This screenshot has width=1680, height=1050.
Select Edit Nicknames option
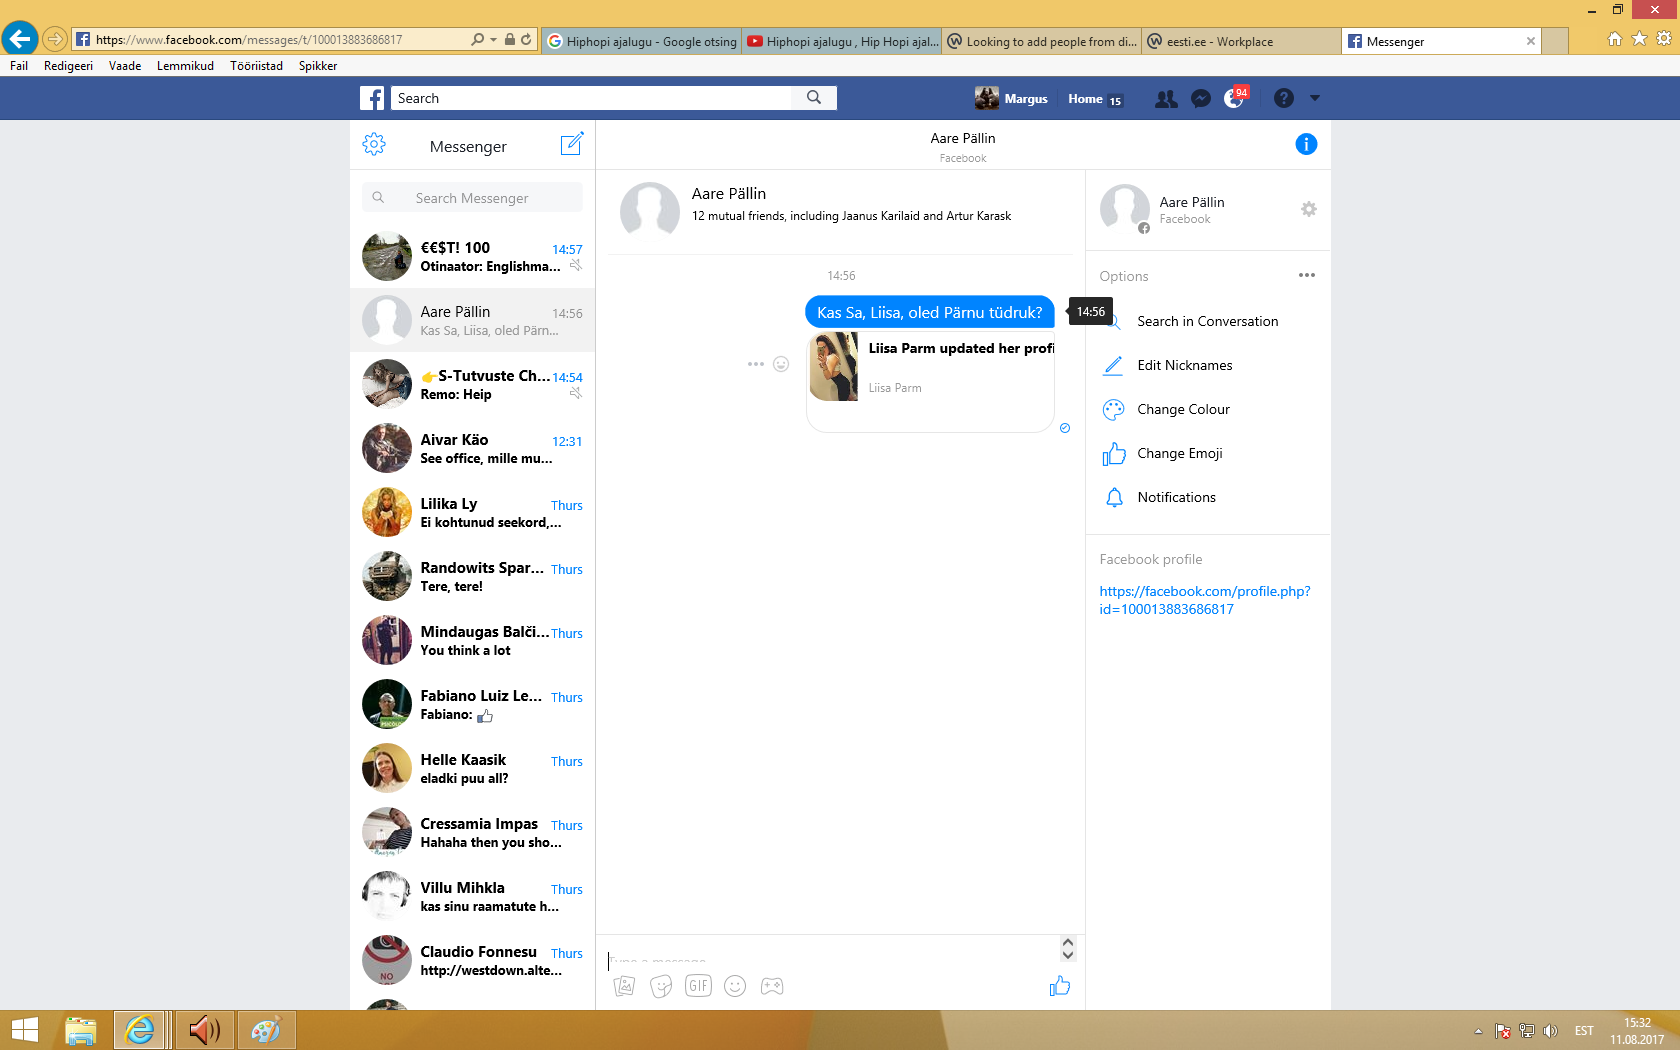(x=1208, y=365)
